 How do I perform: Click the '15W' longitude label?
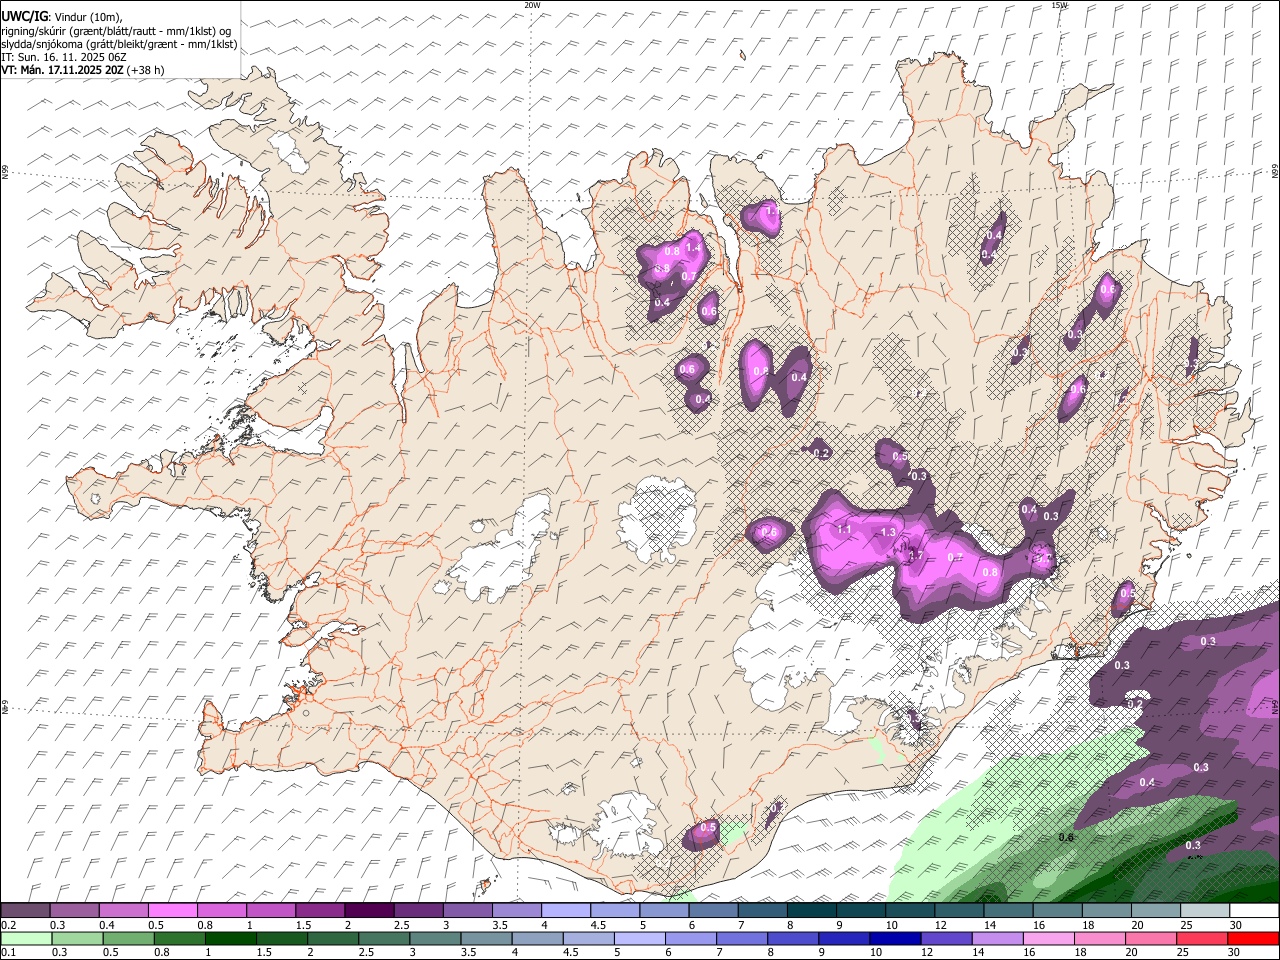[x=1058, y=5]
